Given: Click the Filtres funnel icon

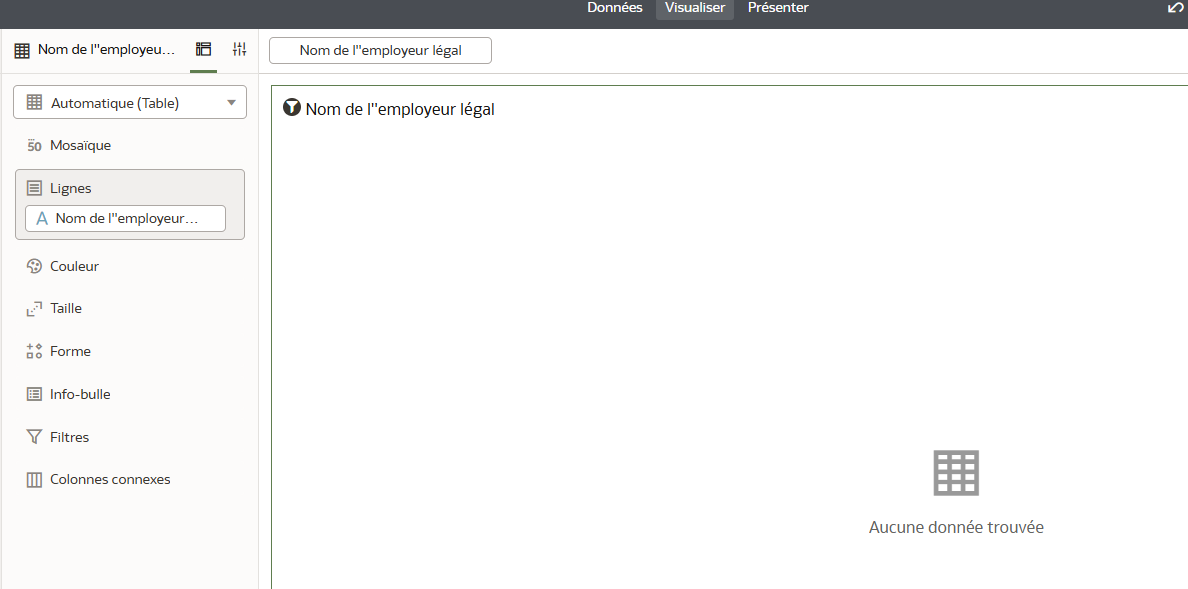Looking at the screenshot, I should [x=34, y=437].
